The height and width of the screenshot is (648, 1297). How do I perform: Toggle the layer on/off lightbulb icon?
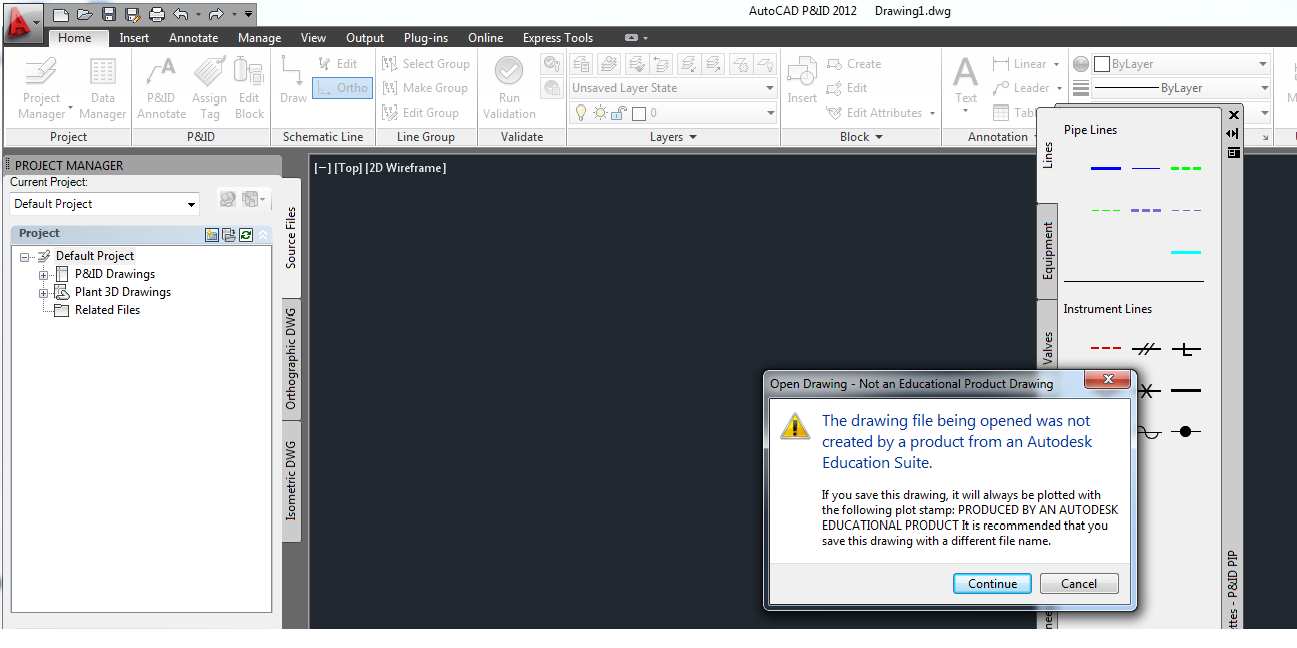(580, 113)
